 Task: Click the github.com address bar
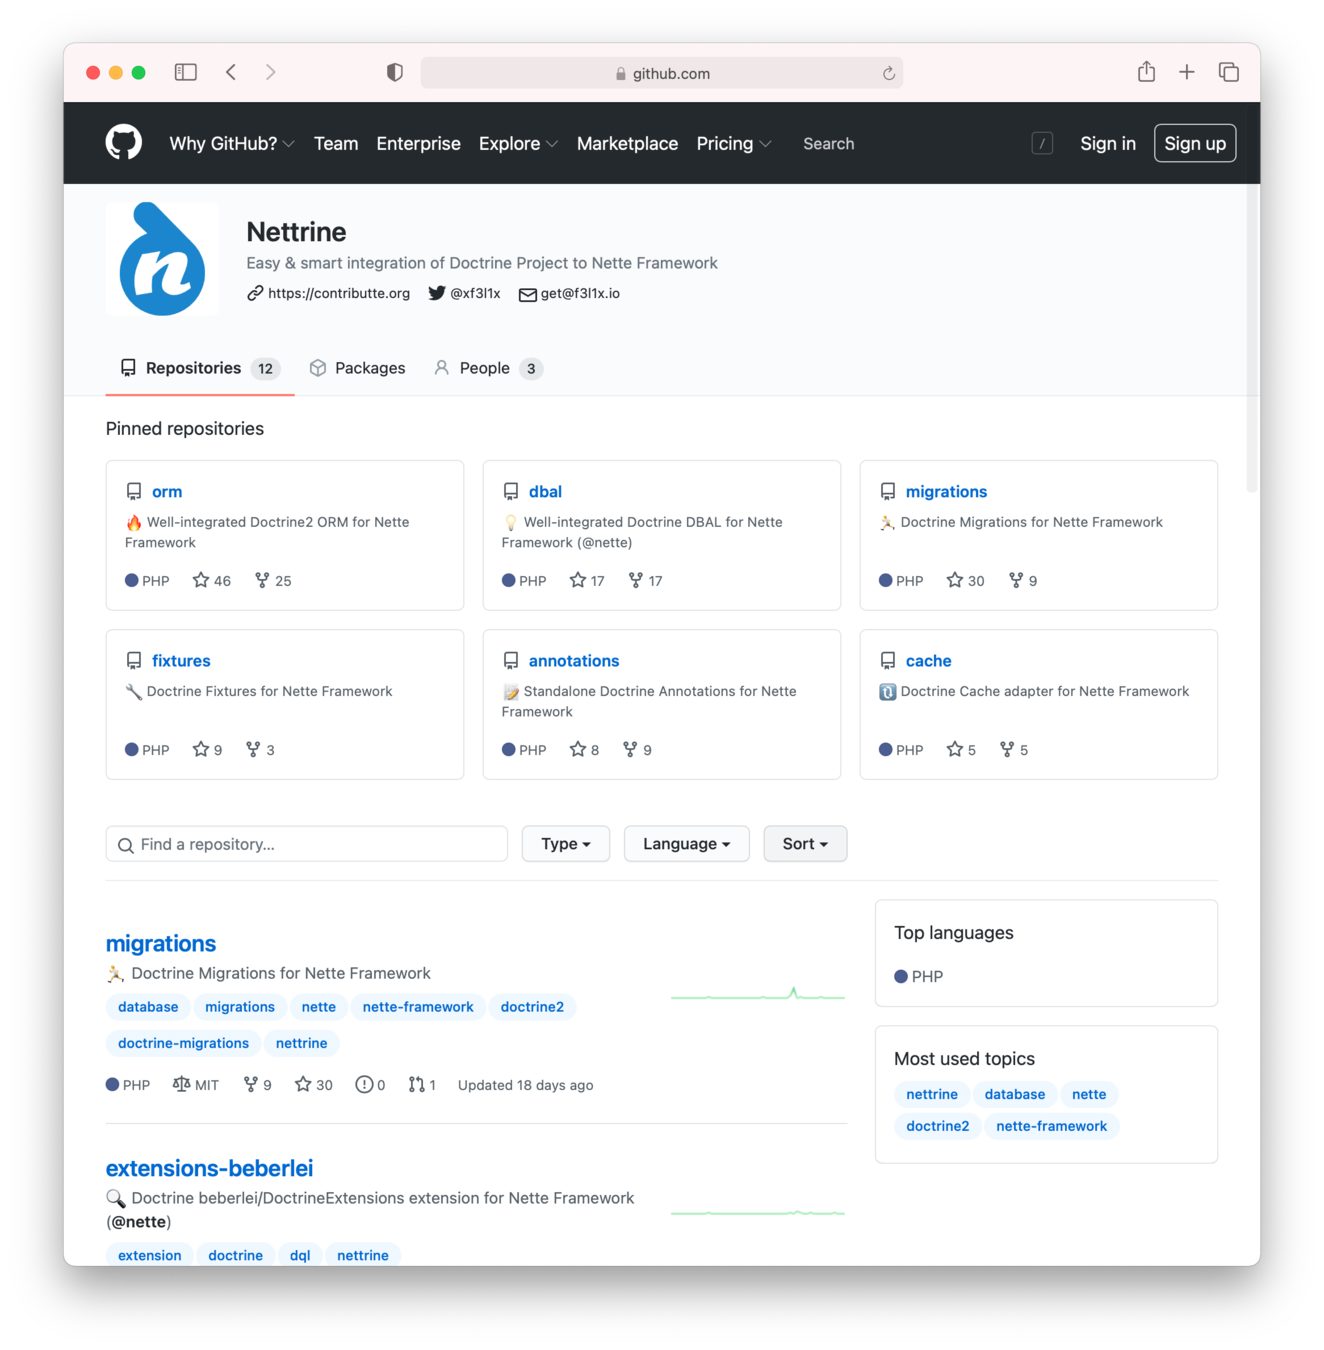[661, 73]
